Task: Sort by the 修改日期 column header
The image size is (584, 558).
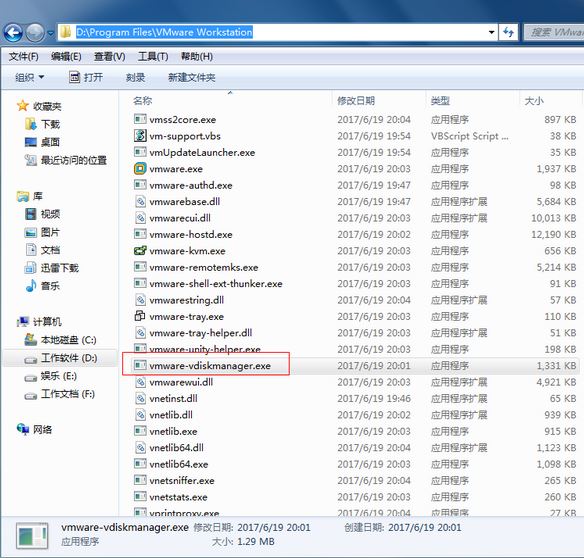Action: (356, 101)
